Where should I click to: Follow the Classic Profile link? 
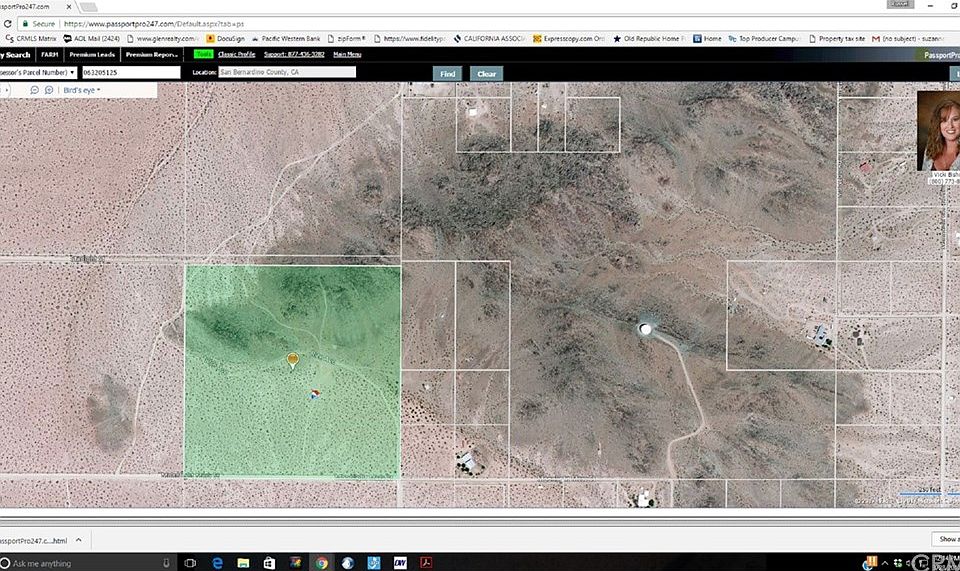(237, 55)
